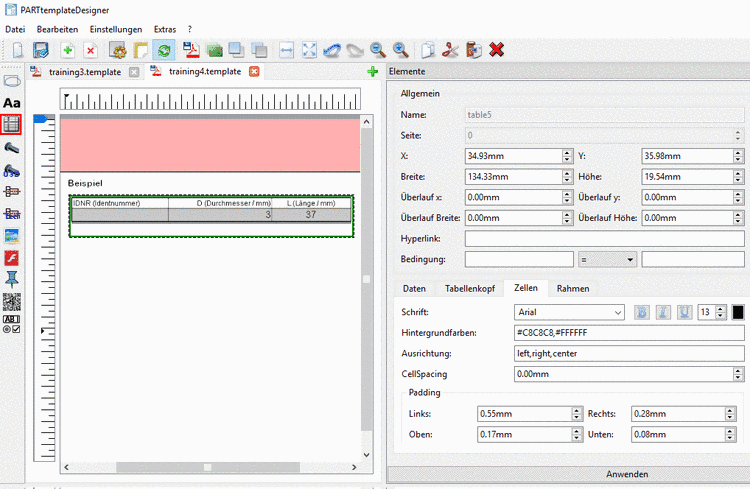Screen dimensions: 750x489
Task: Open the Extras menu
Action: (165, 29)
